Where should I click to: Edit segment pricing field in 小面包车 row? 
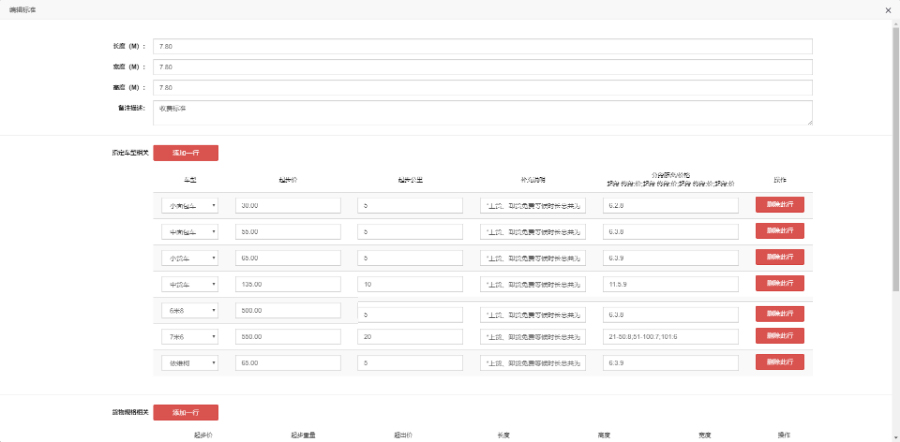(x=670, y=206)
